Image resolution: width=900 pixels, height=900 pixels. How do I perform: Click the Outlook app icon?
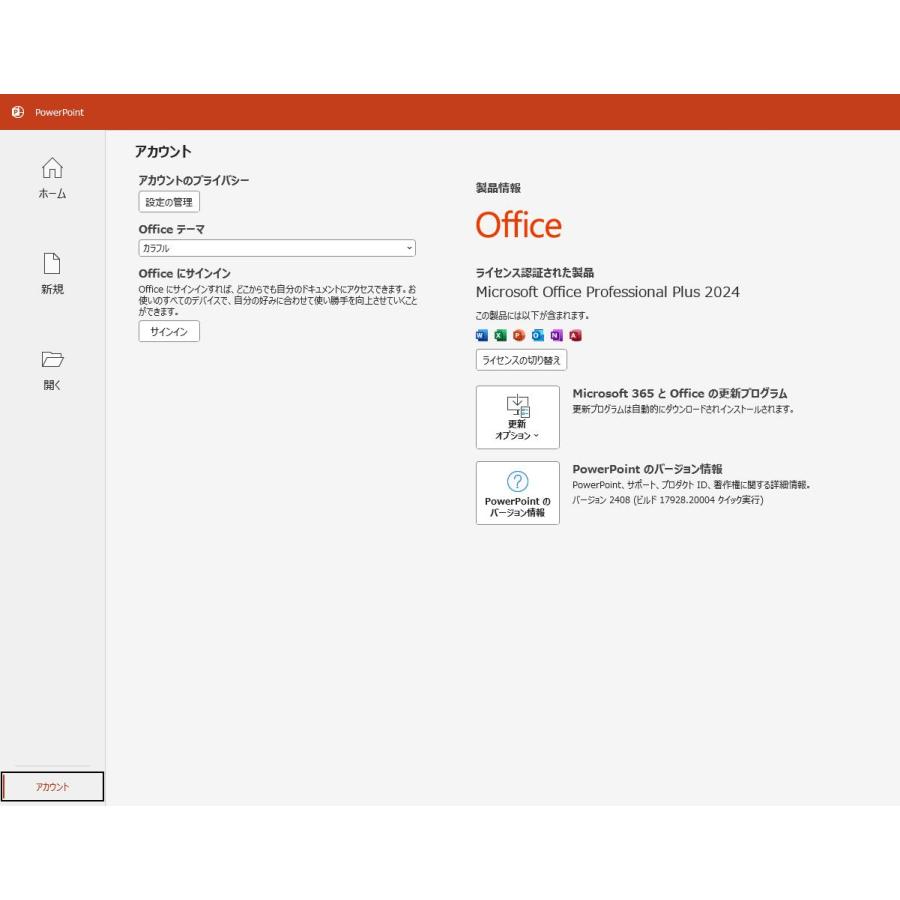pyautogui.click(x=538, y=335)
